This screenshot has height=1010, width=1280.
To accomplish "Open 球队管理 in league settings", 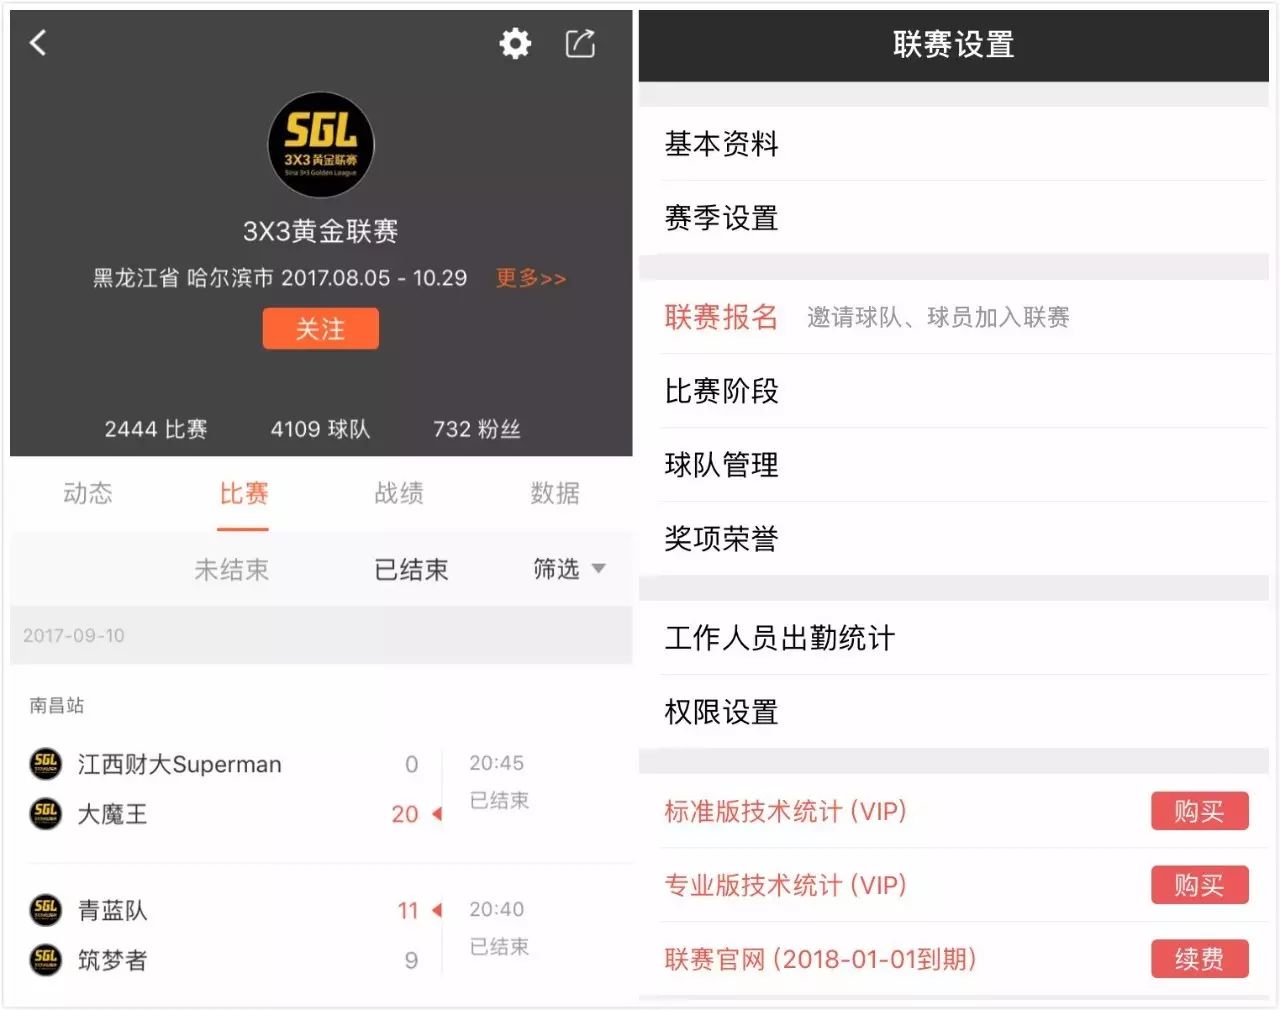I will [x=954, y=465].
